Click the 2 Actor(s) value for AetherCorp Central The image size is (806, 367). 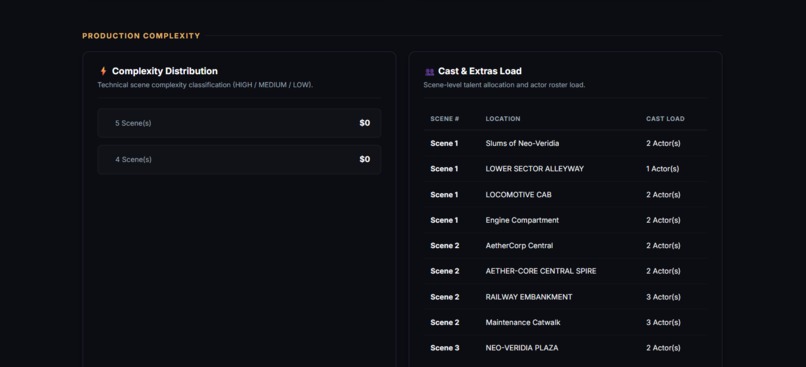tap(663, 246)
